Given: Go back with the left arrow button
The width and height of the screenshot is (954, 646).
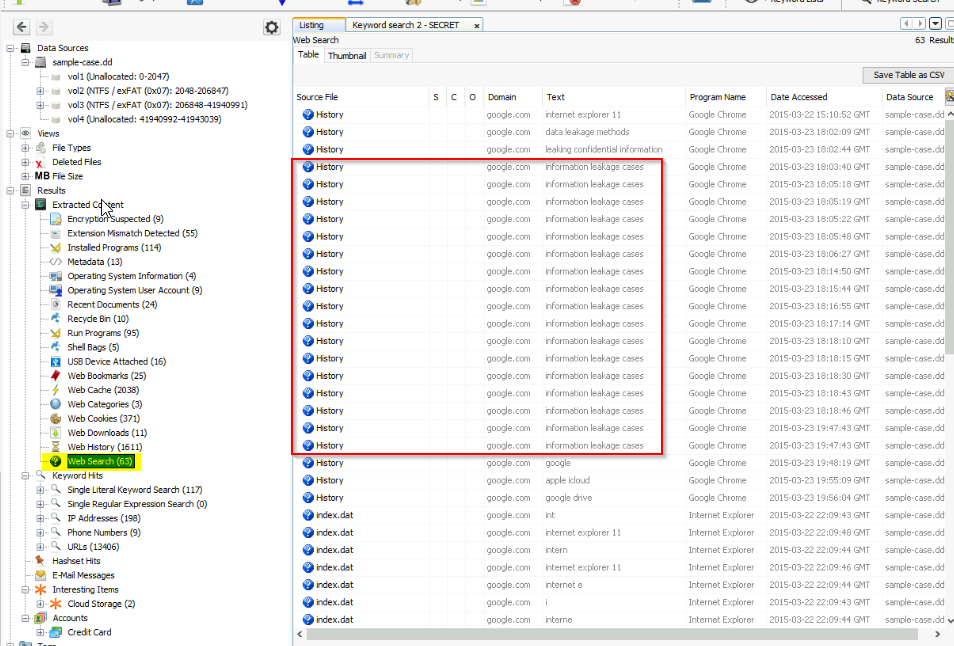Looking at the screenshot, I should click(x=22, y=27).
